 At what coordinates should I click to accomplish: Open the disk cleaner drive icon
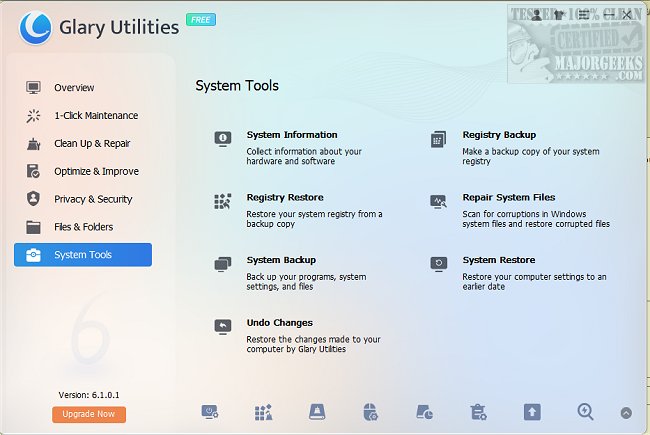coord(317,412)
